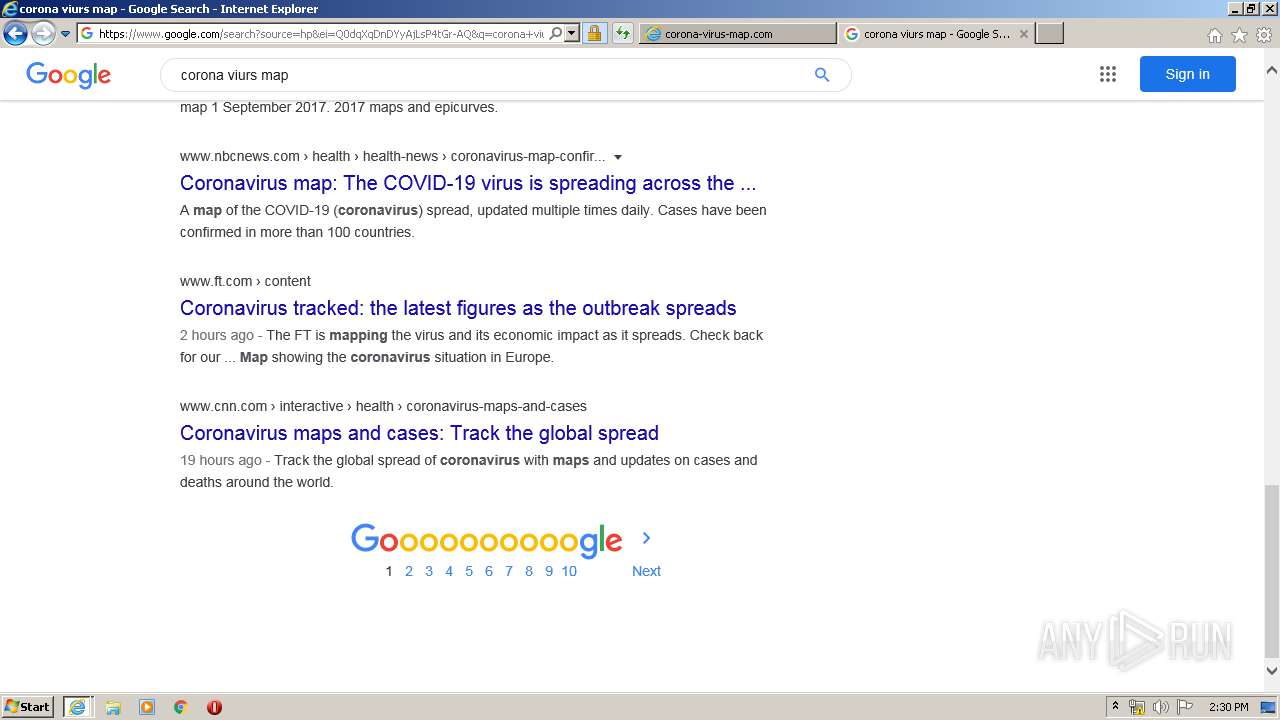The width and height of the screenshot is (1280, 720).
Task: Click the Sign in button
Action: [x=1187, y=74]
